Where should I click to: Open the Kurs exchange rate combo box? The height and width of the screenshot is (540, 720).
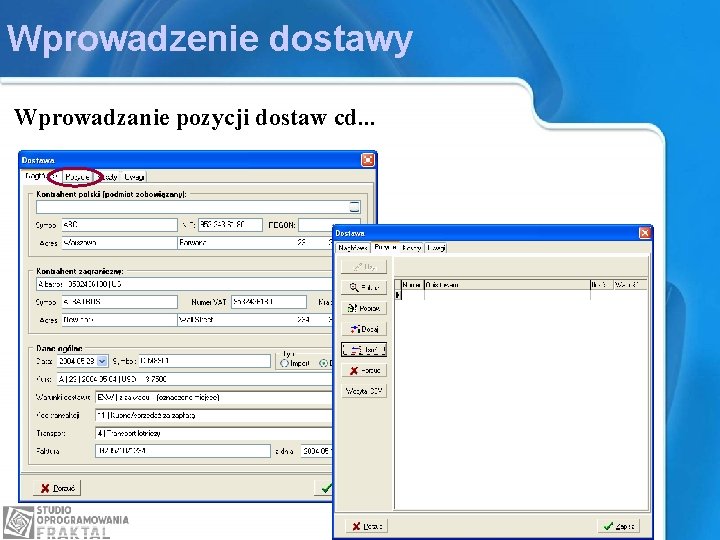pyautogui.click(x=194, y=379)
